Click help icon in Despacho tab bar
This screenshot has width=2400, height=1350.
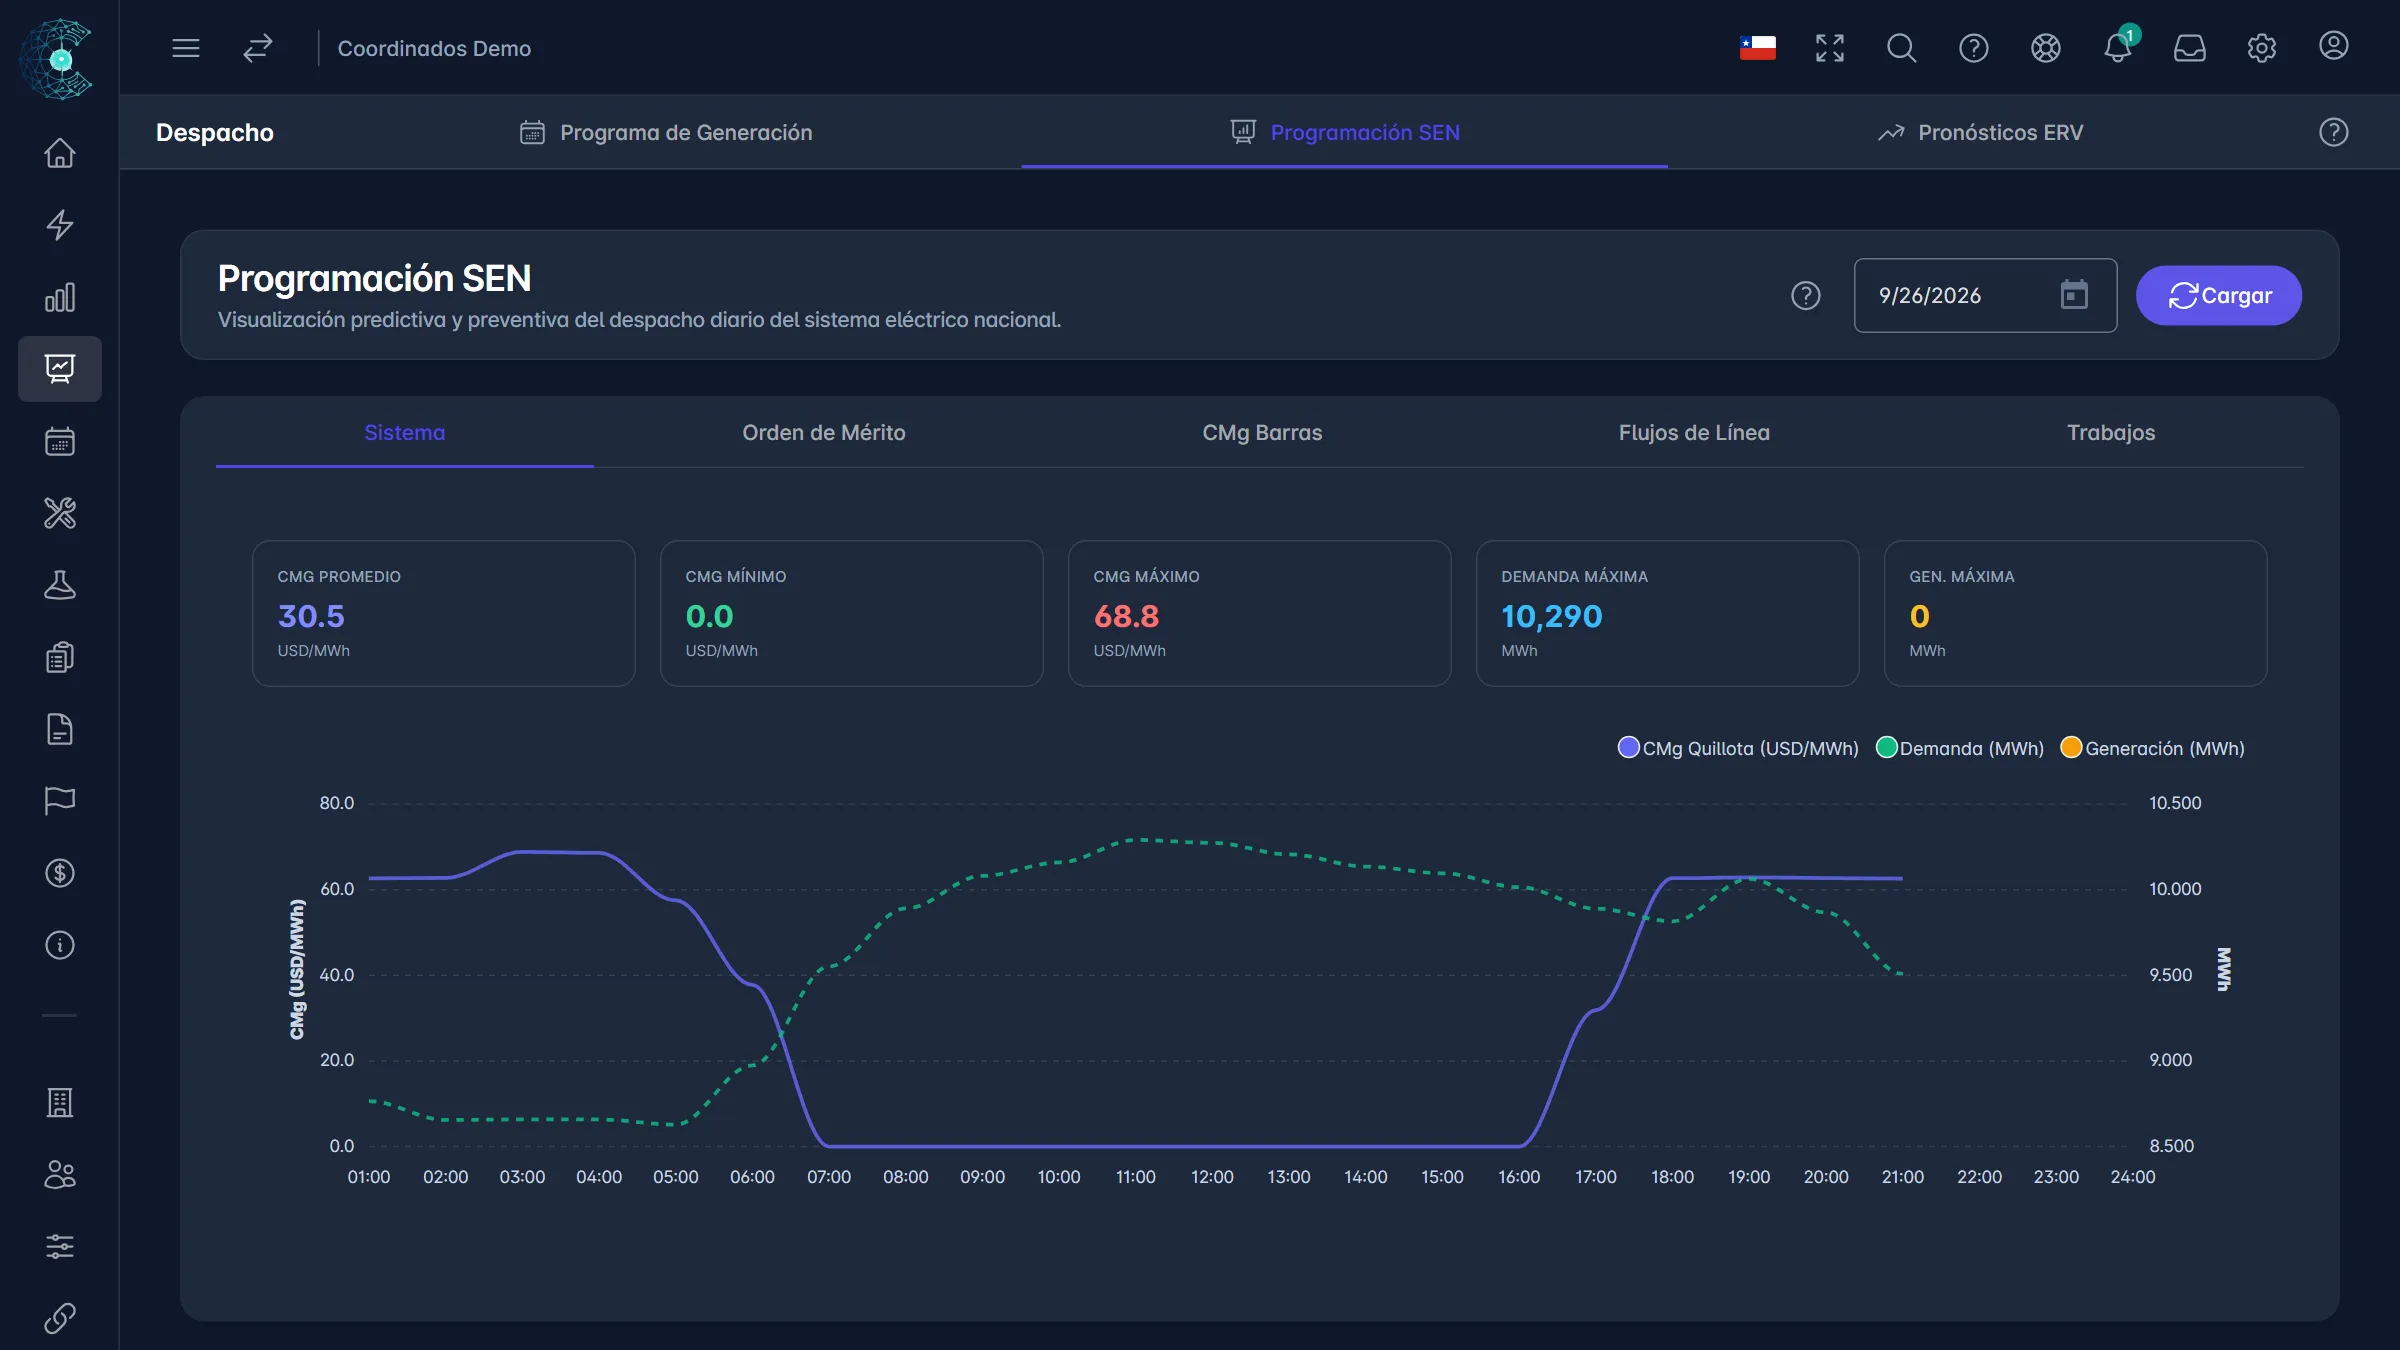click(x=2334, y=132)
